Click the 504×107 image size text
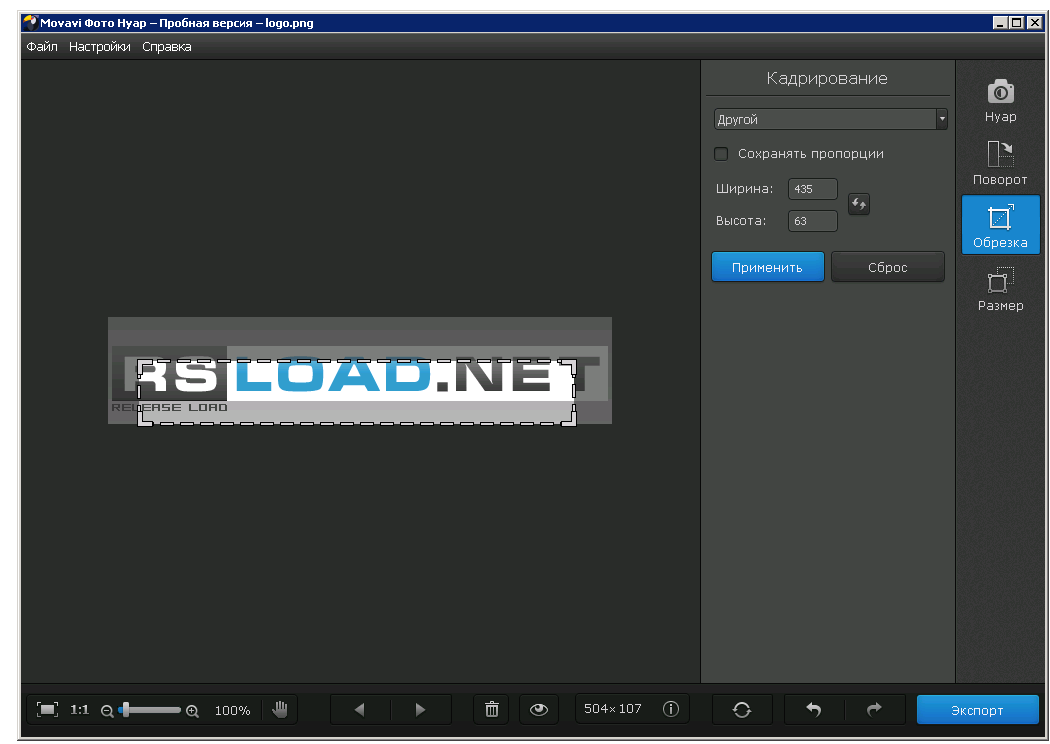Image resolution: width=1050 pixels, height=744 pixels. click(x=612, y=709)
